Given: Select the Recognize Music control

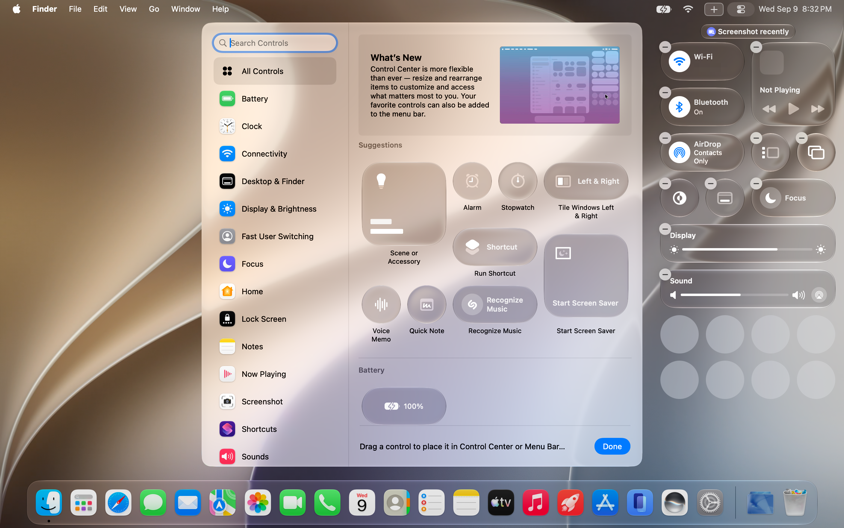Looking at the screenshot, I should pyautogui.click(x=495, y=305).
